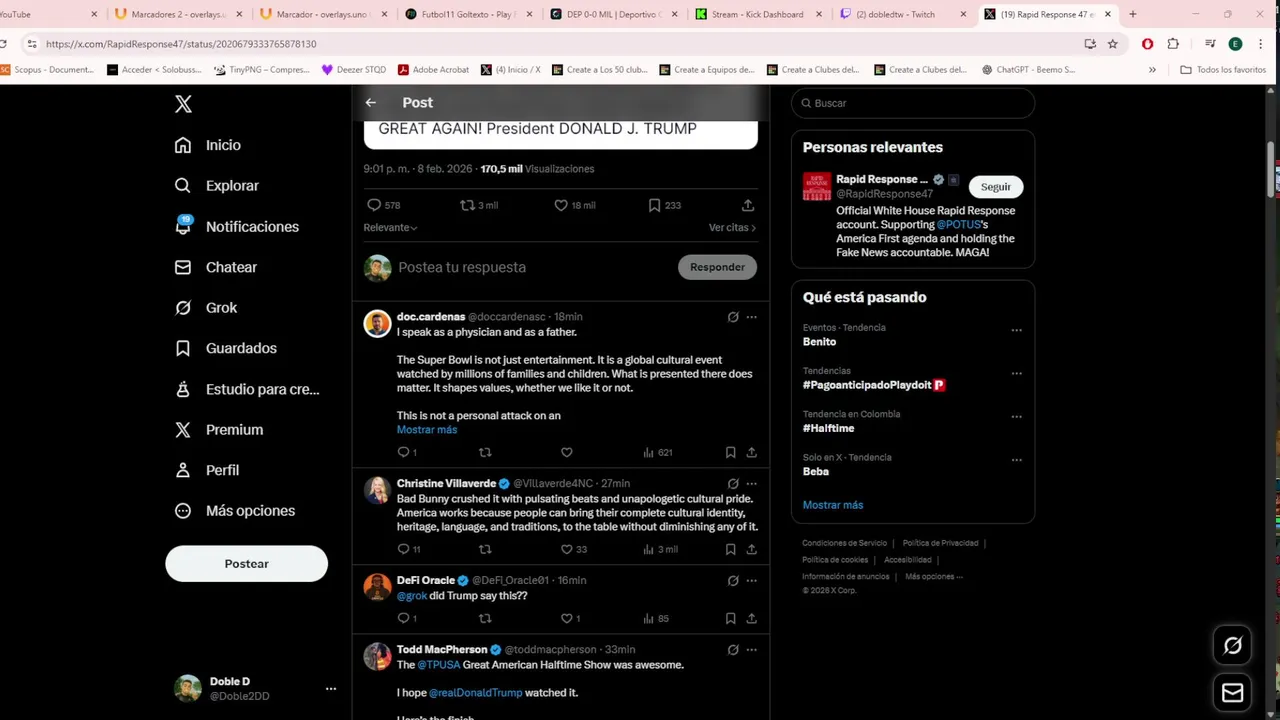
Task: Open the floating Grok button
Action: (x=1232, y=646)
